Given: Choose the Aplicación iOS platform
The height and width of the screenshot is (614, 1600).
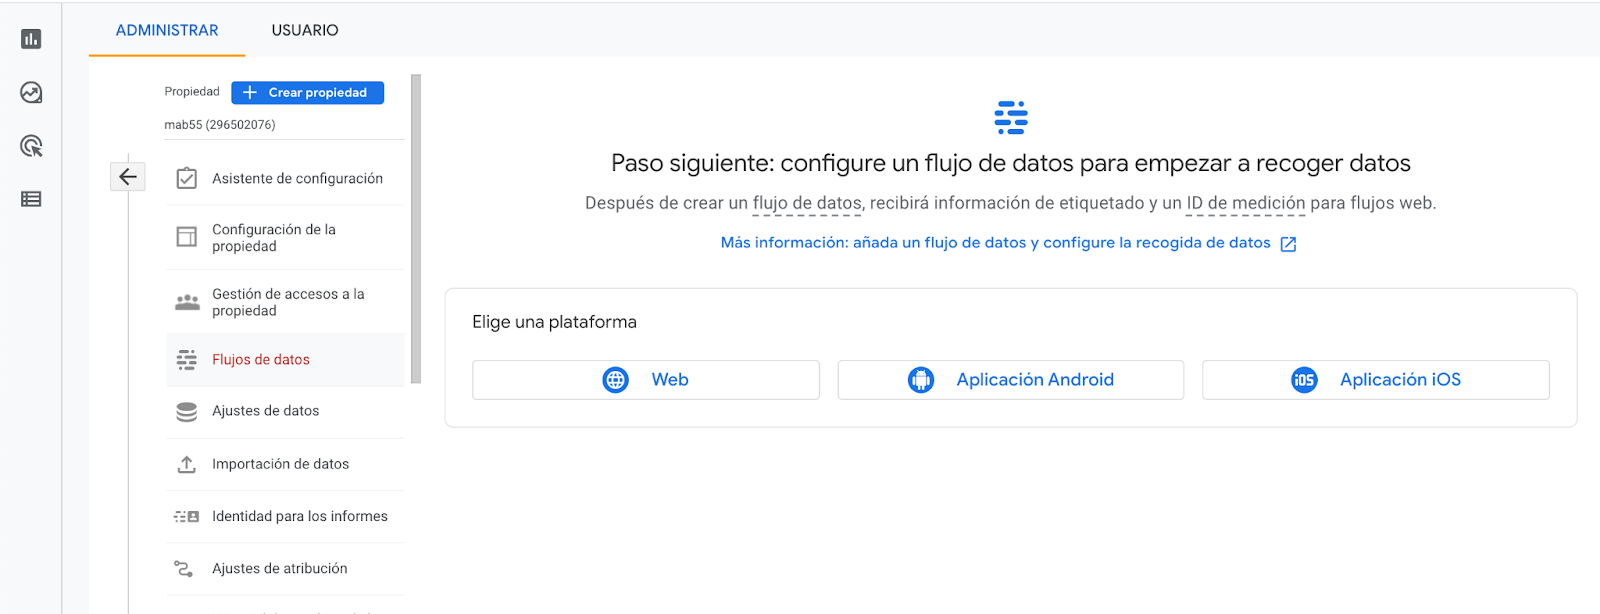Looking at the screenshot, I should 1375,380.
